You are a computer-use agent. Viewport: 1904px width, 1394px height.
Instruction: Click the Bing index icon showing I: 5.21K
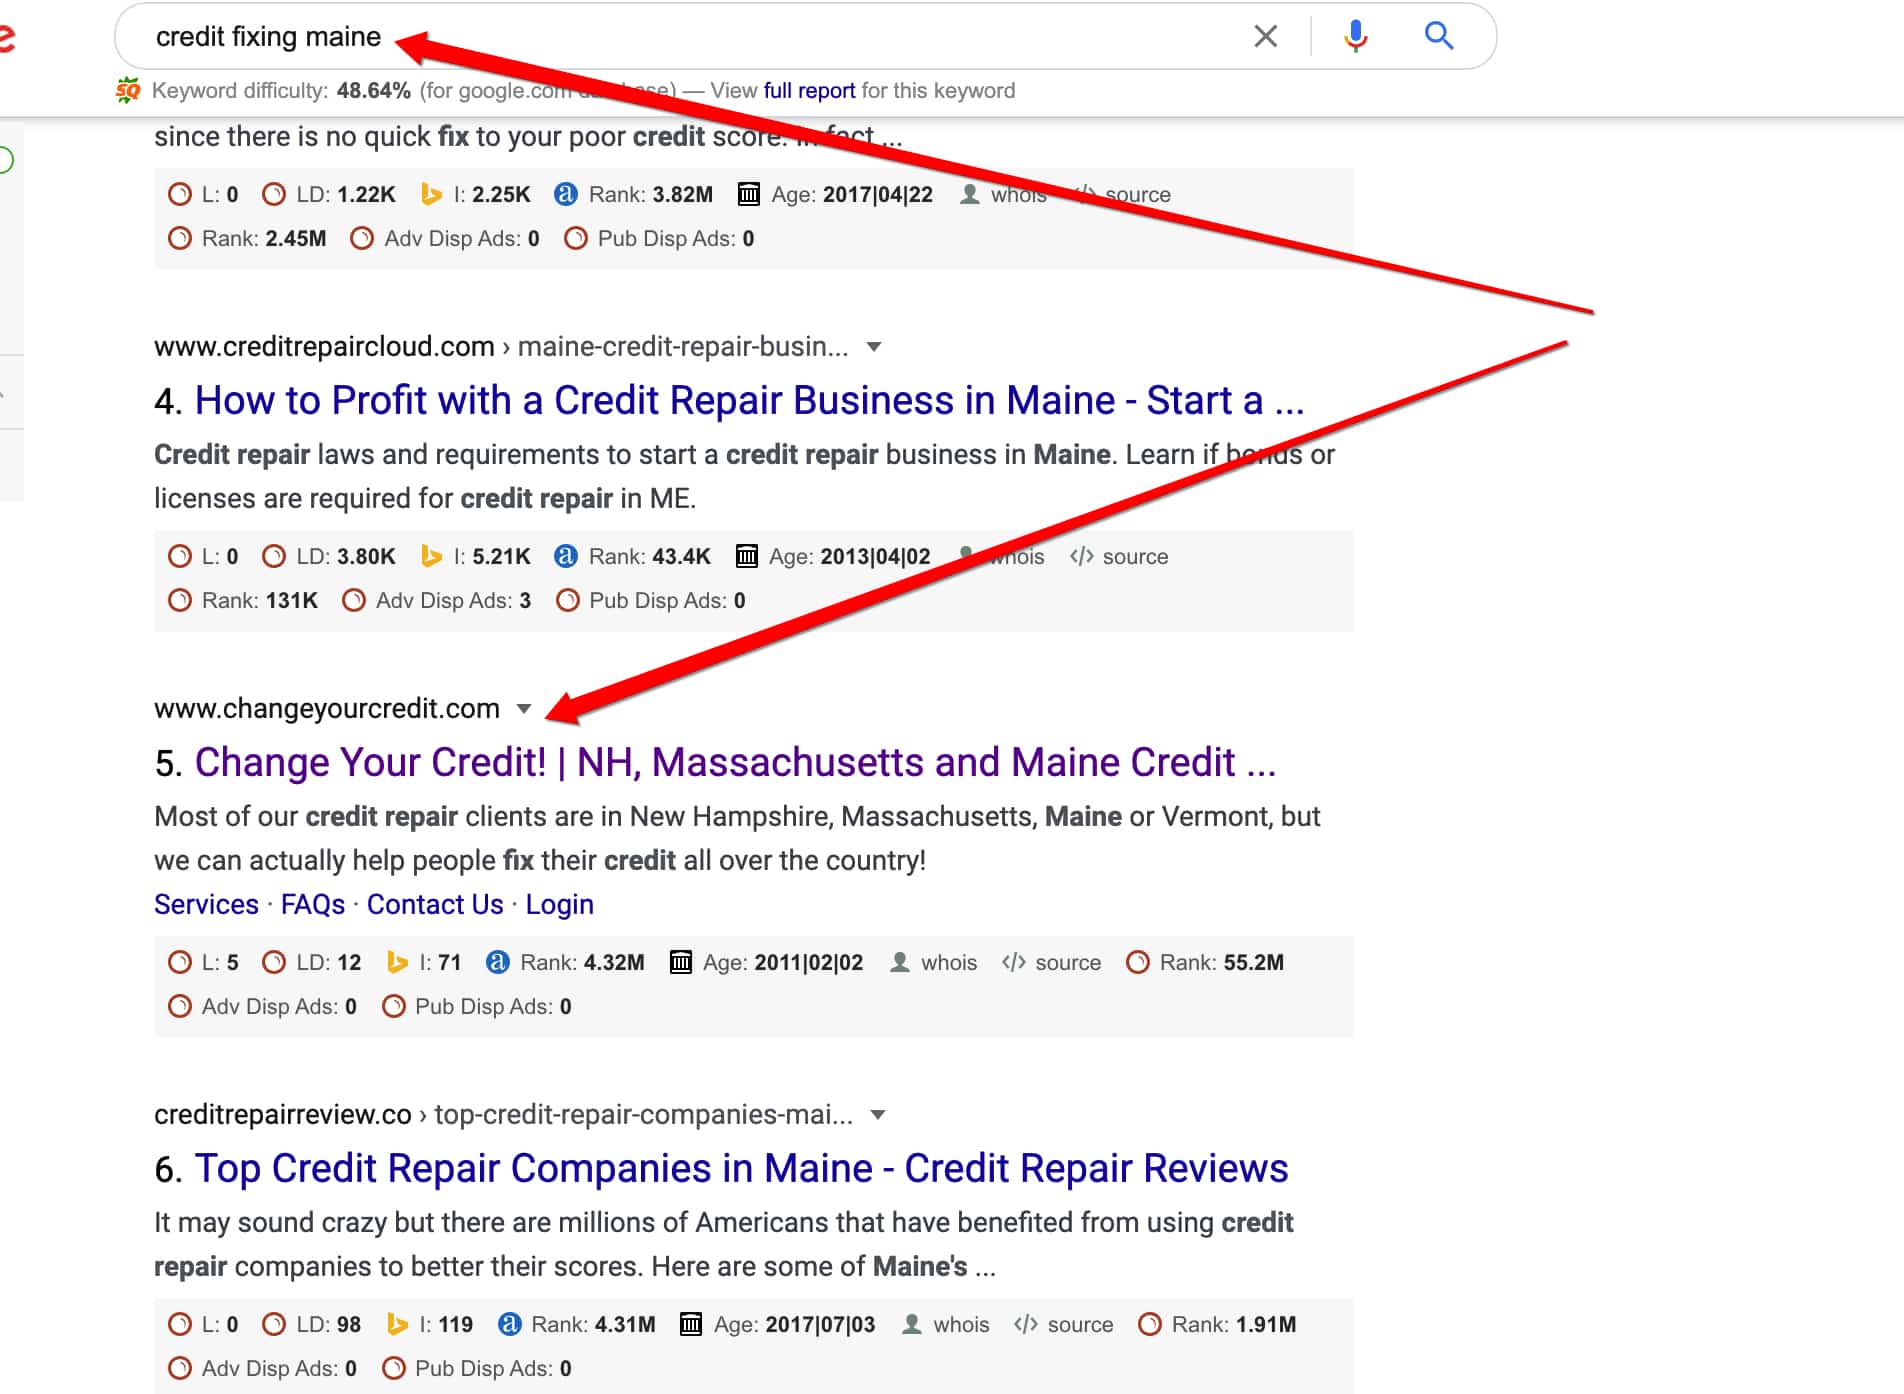tap(431, 557)
